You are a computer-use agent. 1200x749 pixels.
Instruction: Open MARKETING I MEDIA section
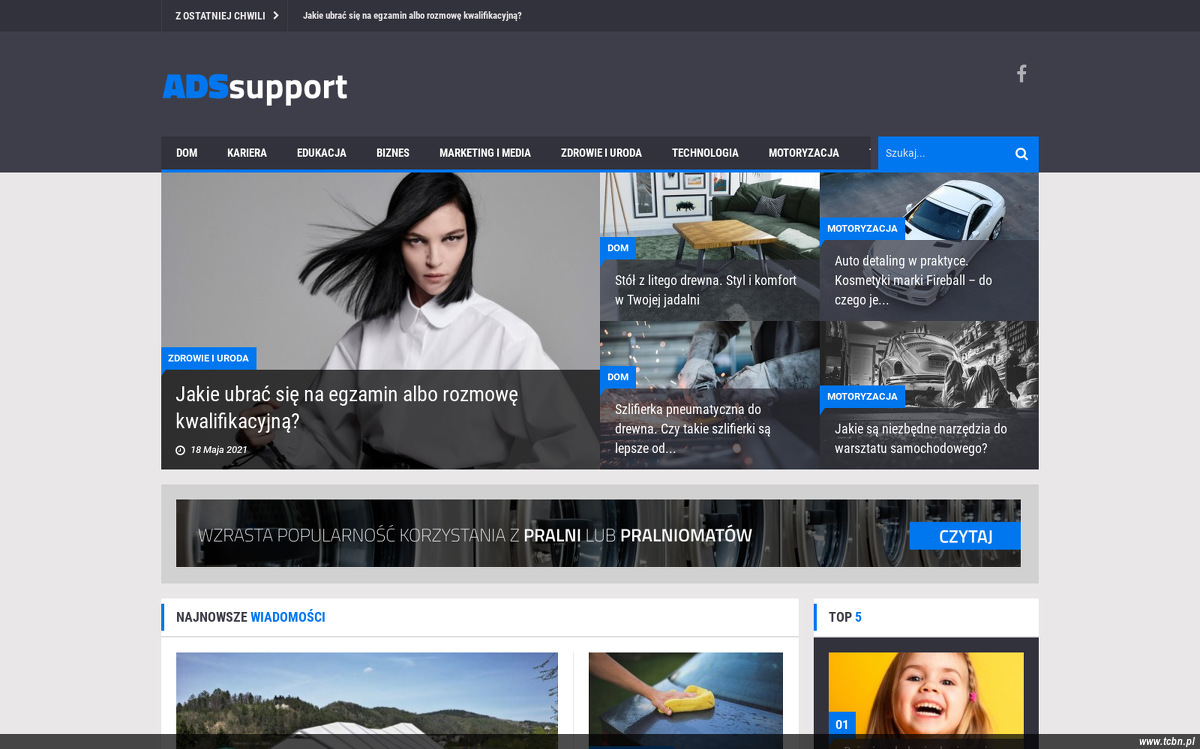485,153
